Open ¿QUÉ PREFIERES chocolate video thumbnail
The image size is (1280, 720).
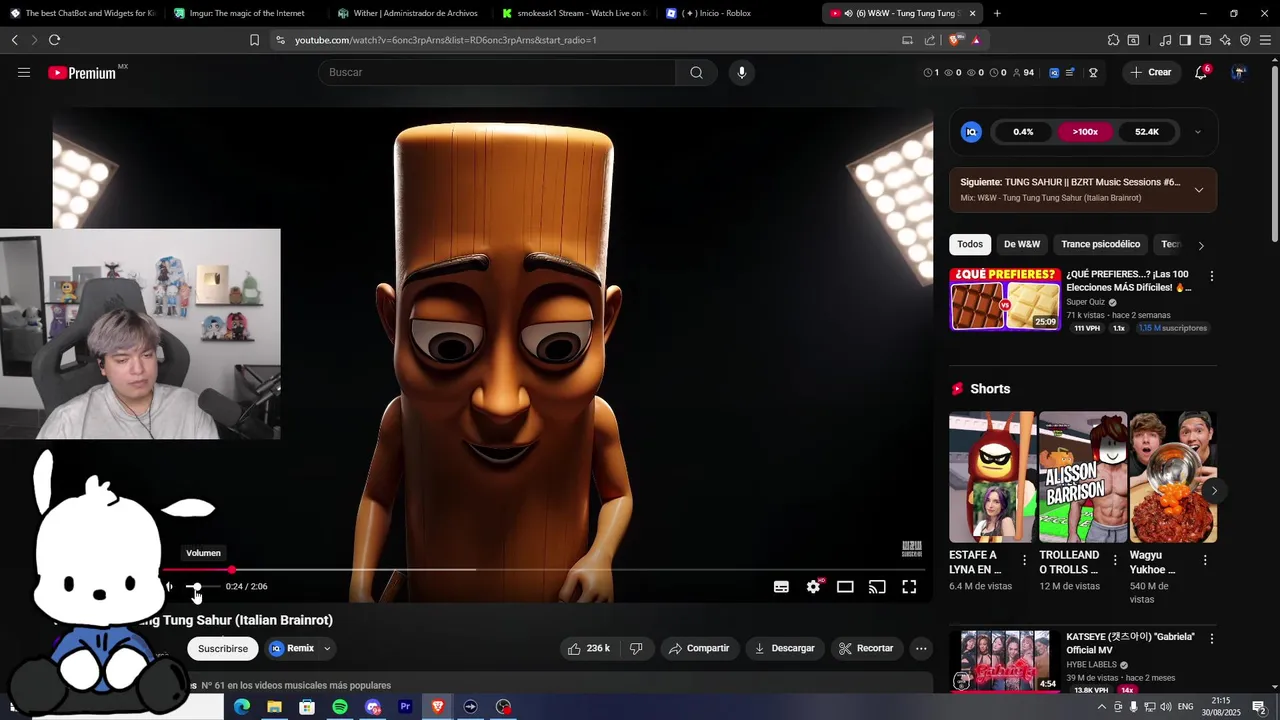1005,298
